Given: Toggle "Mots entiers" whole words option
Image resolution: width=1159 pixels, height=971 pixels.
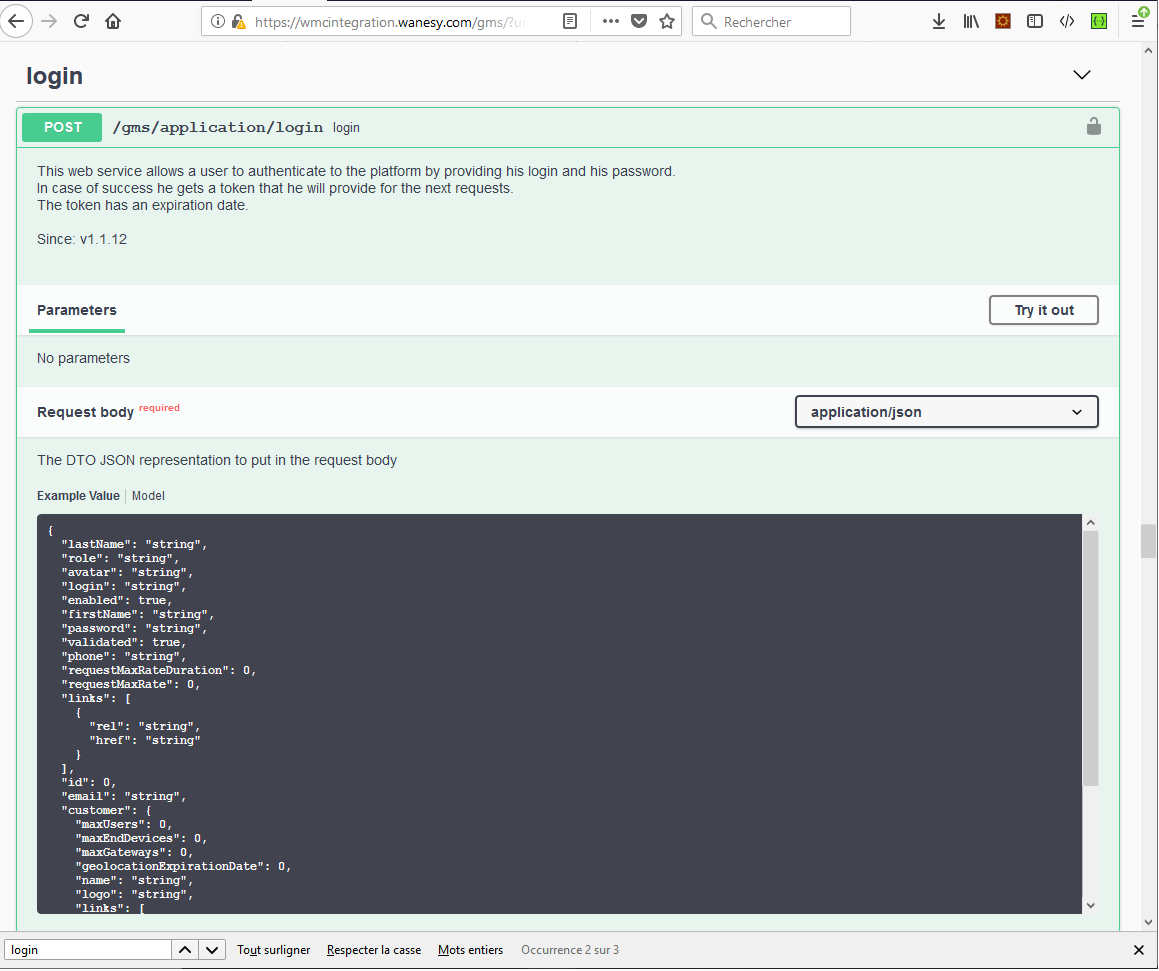Looking at the screenshot, I should pyautogui.click(x=470, y=950).
